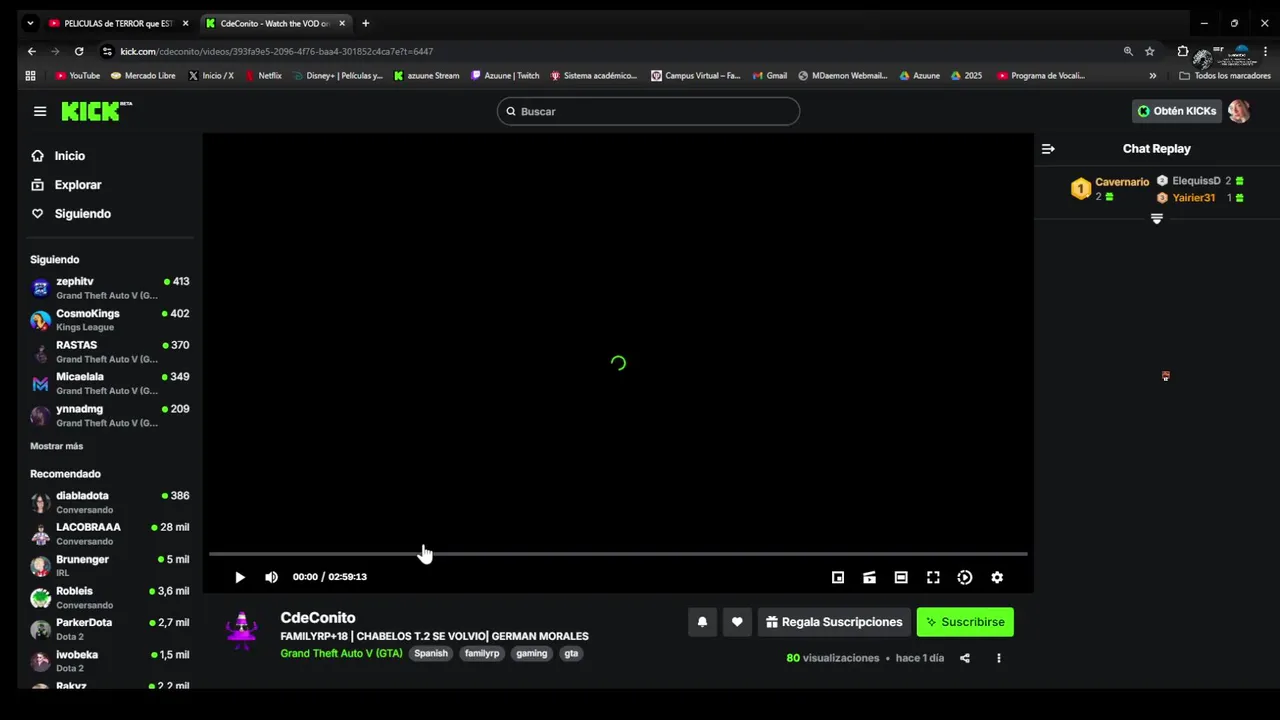The width and height of the screenshot is (1280, 720).
Task: Open browser zoom magnifier icon
Action: (x=1128, y=51)
